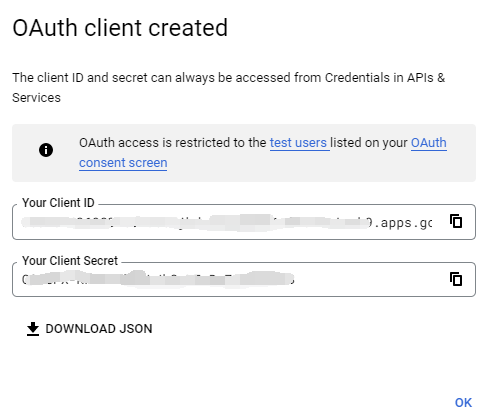Click the Your Client ID label
The height and width of the screenshot is (415, 488).
(58, 203)
